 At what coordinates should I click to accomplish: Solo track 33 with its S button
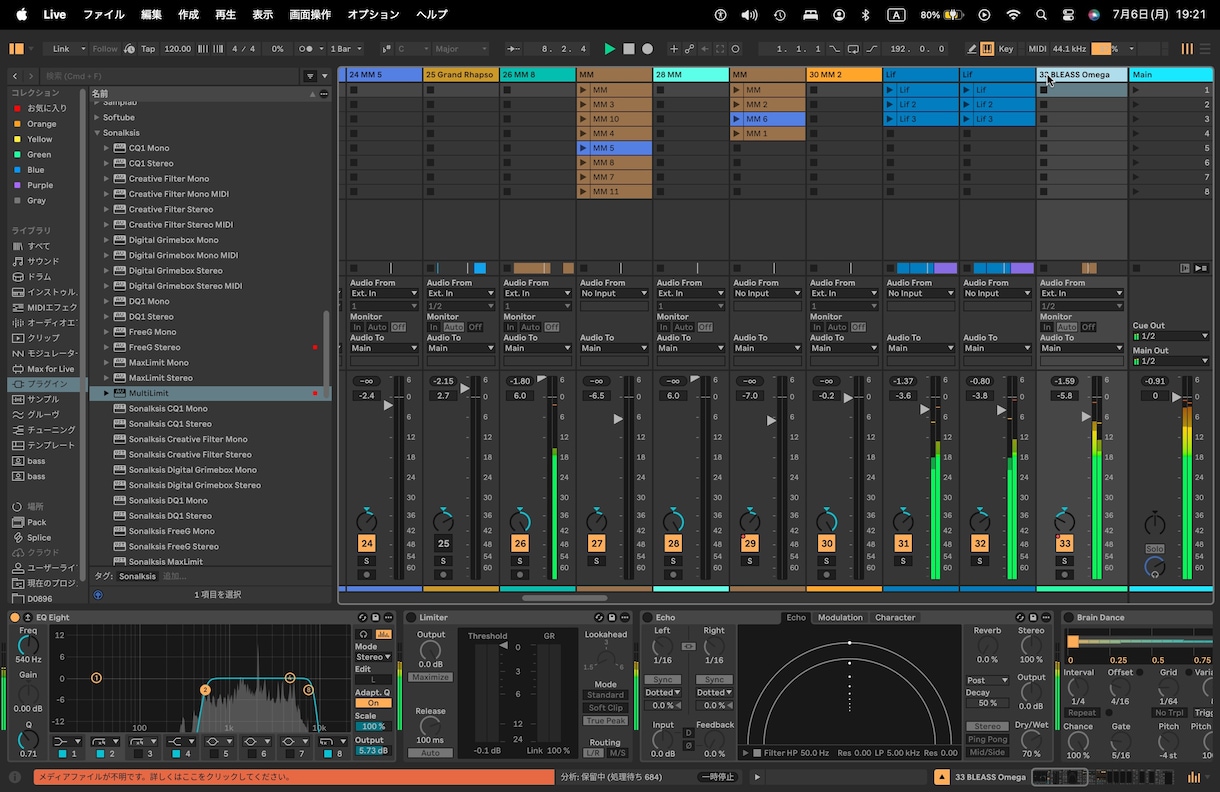coord(1064,561)
